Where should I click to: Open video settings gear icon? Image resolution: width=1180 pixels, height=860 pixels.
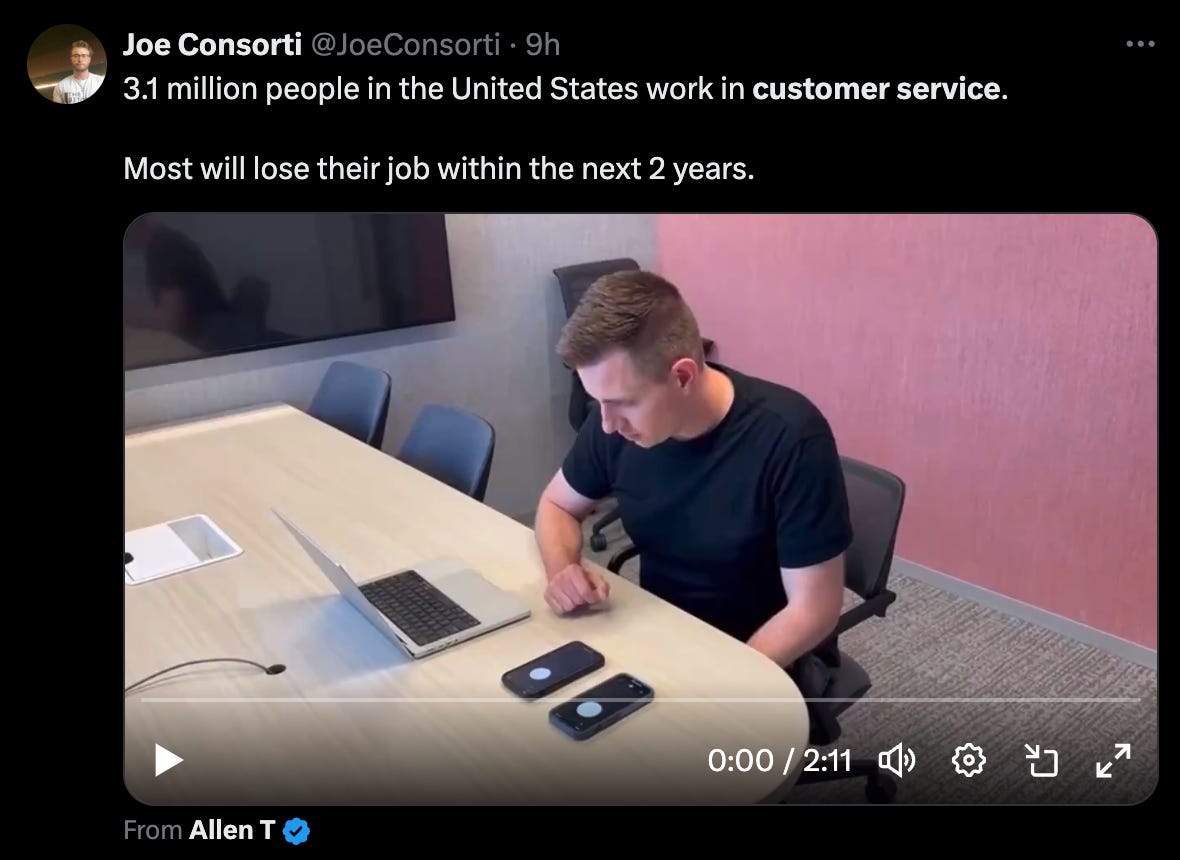click(969, 761)
